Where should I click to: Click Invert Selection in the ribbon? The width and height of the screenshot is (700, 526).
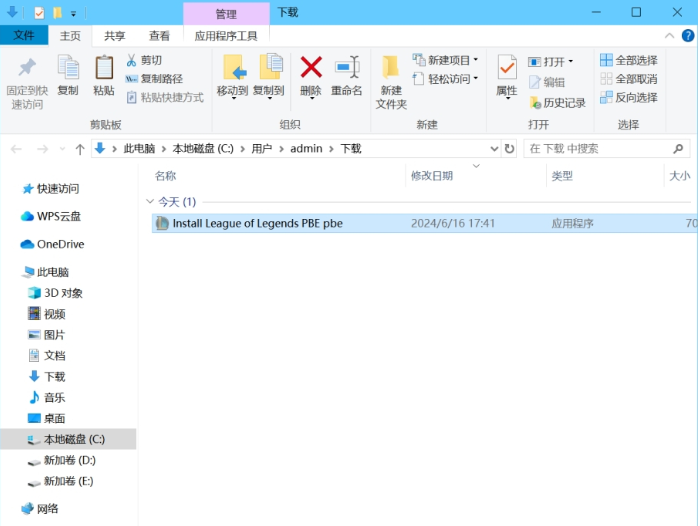click(629, 97)
